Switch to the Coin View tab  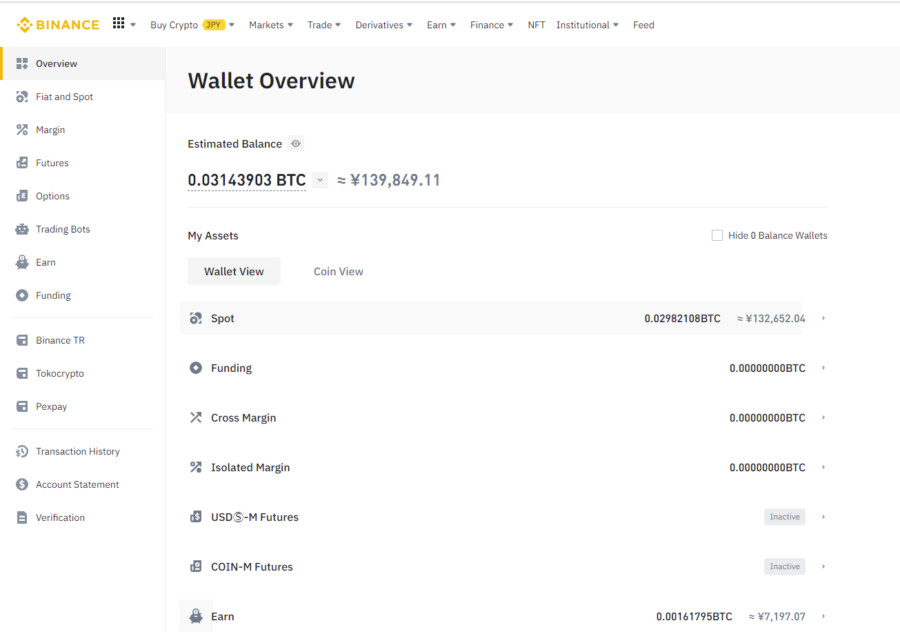pos(338,272)
